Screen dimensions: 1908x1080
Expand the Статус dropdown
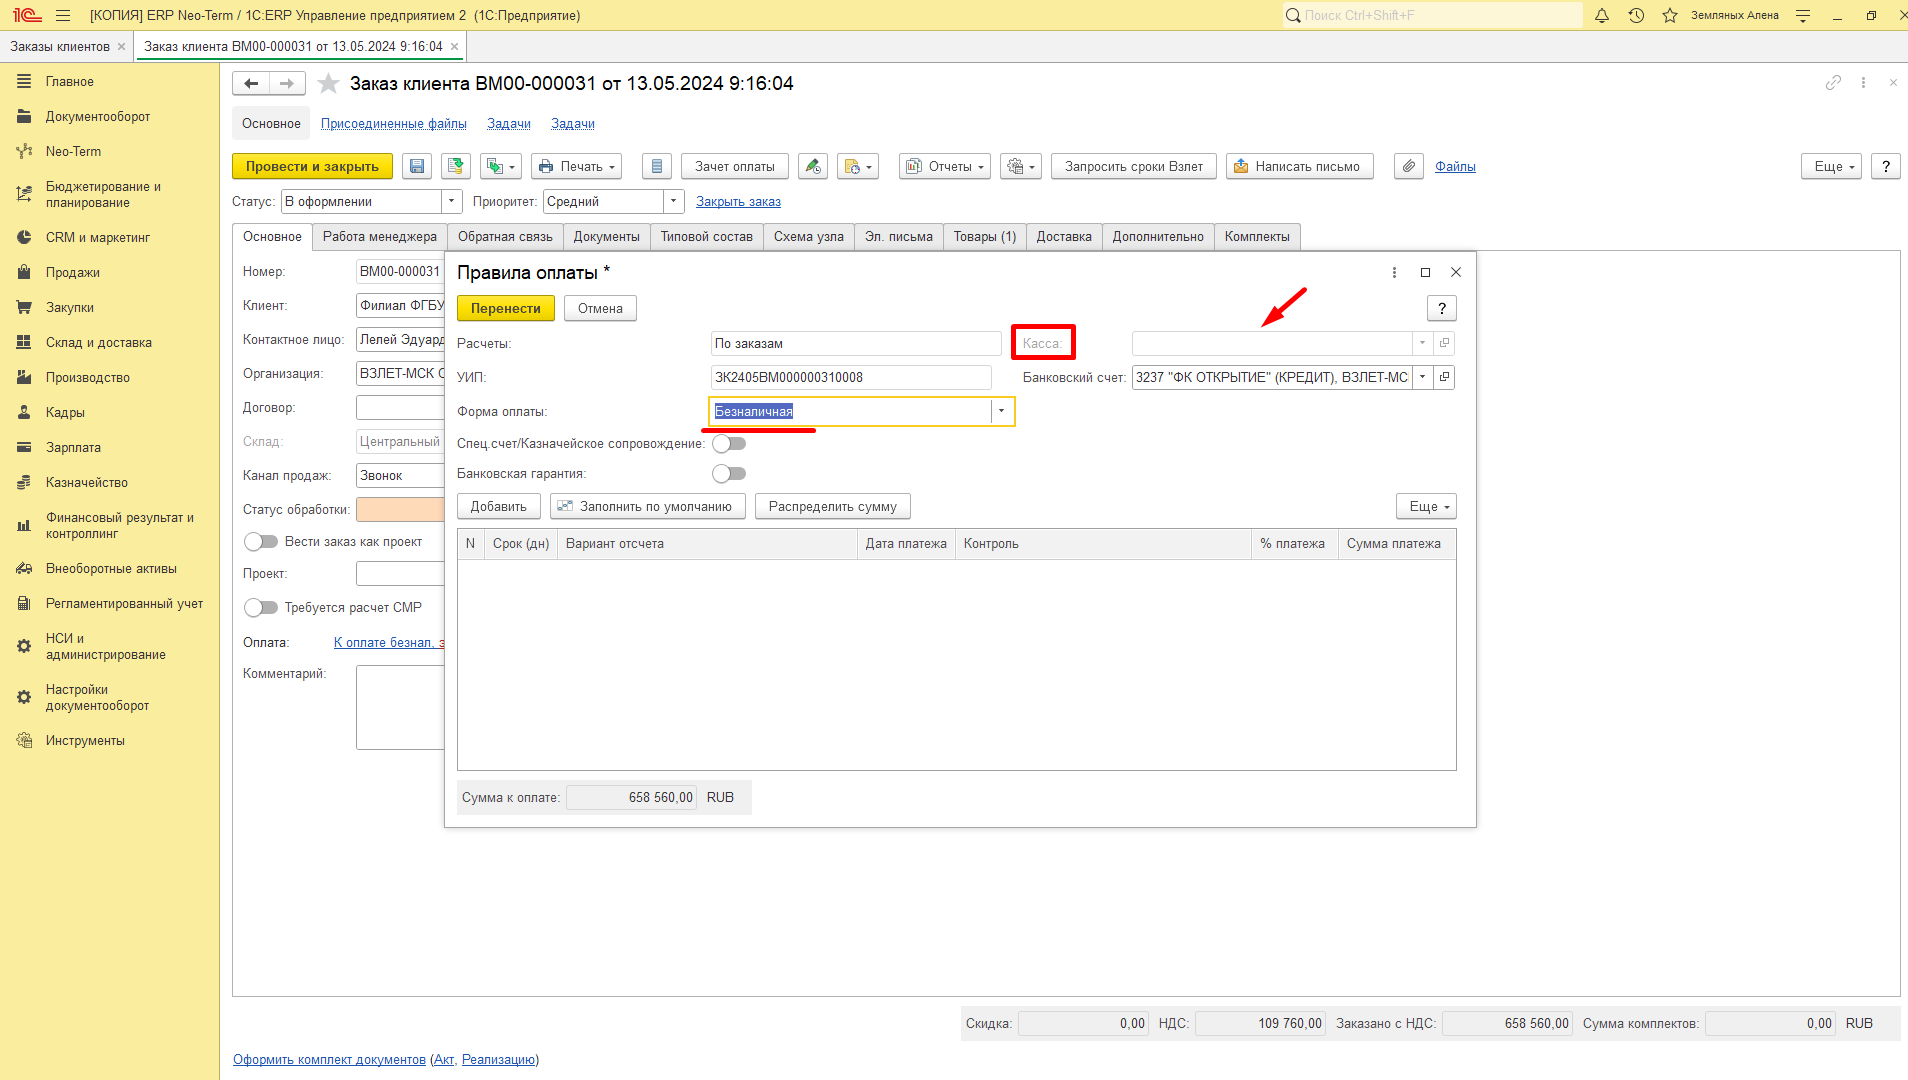click(x=452, y=202)
